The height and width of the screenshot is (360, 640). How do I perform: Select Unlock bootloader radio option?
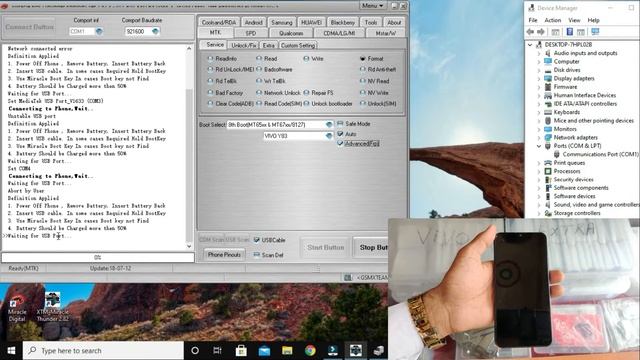(306, 104)
